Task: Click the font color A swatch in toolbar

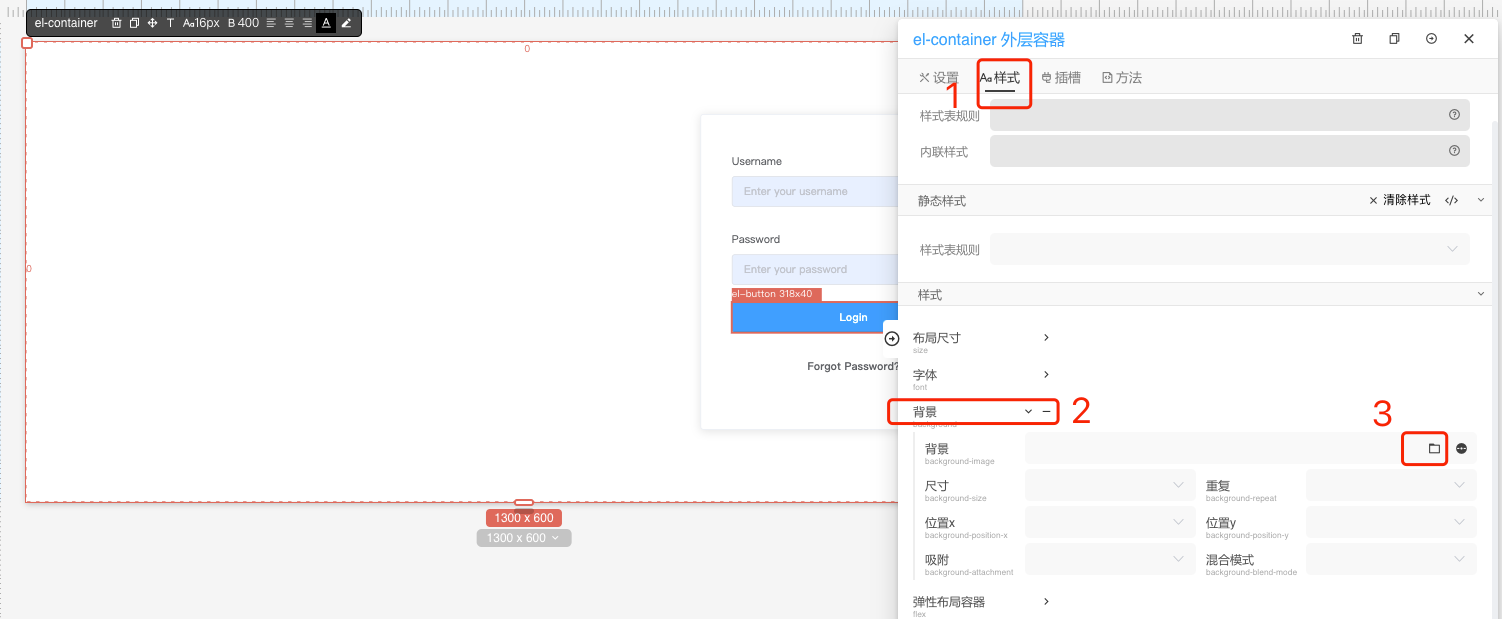Action: click(x=326, y=23)
